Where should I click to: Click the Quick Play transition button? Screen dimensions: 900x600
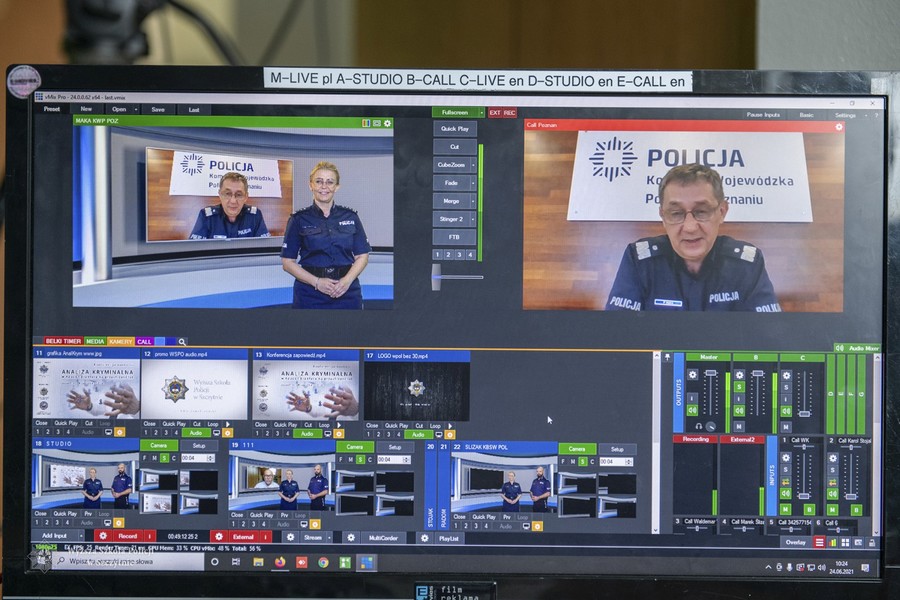point(454,128)
